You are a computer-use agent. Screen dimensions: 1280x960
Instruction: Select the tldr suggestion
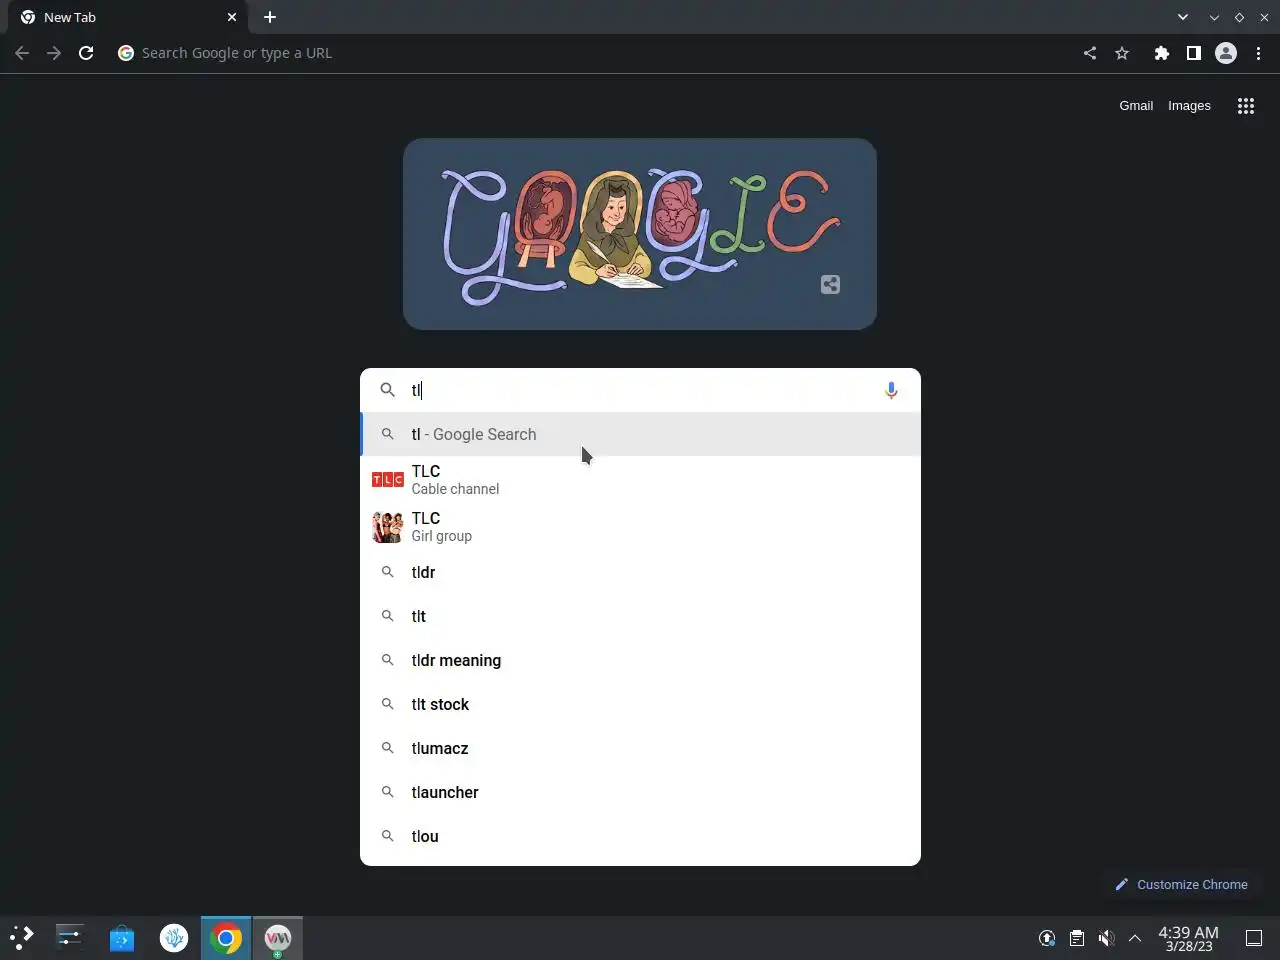click(x=640, y=572)
